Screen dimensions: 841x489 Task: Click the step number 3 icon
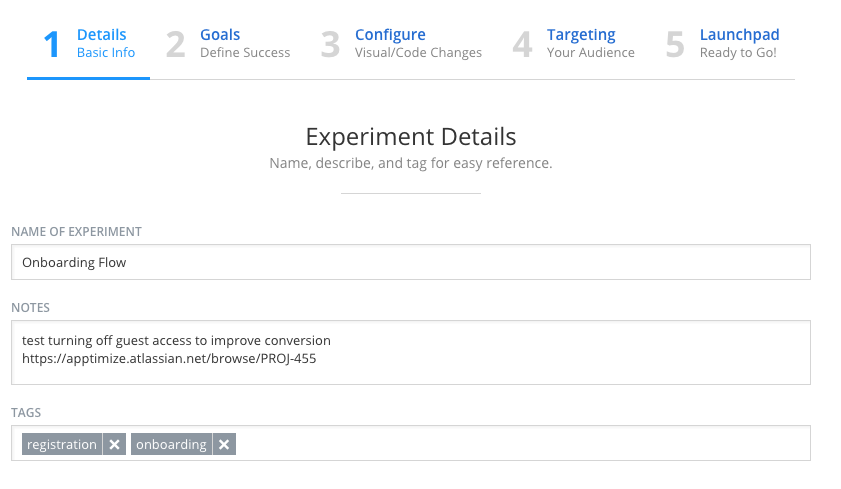click(330, 45)
